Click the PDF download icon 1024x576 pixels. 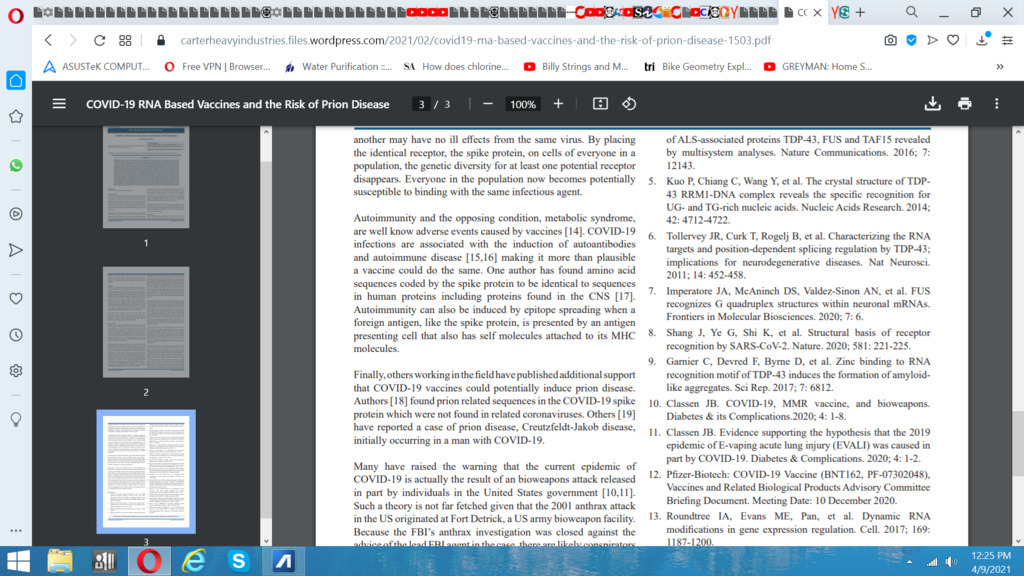932,104
